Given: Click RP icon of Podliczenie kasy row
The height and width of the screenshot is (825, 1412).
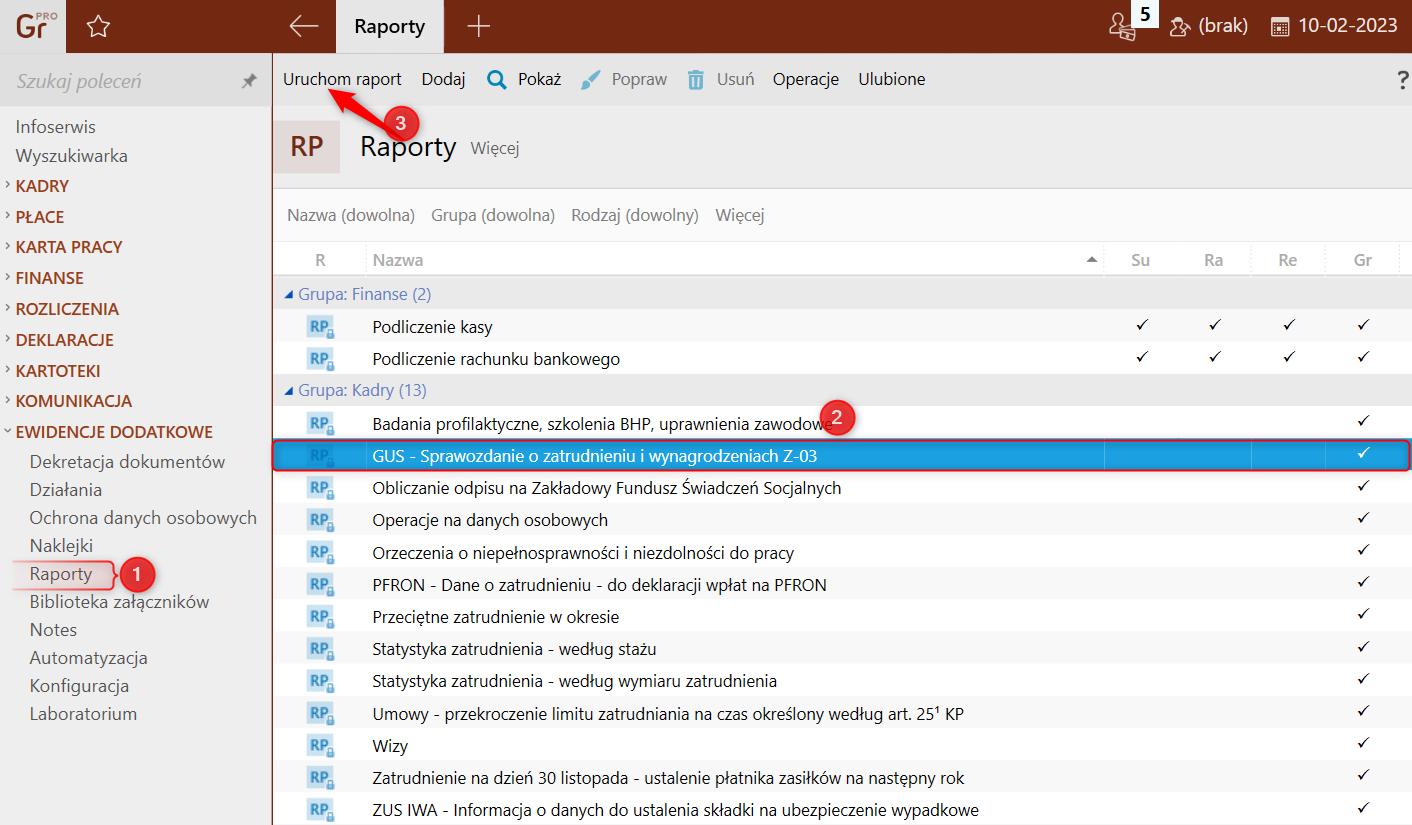Looking at the screenshot, I should tap(320, 327).
